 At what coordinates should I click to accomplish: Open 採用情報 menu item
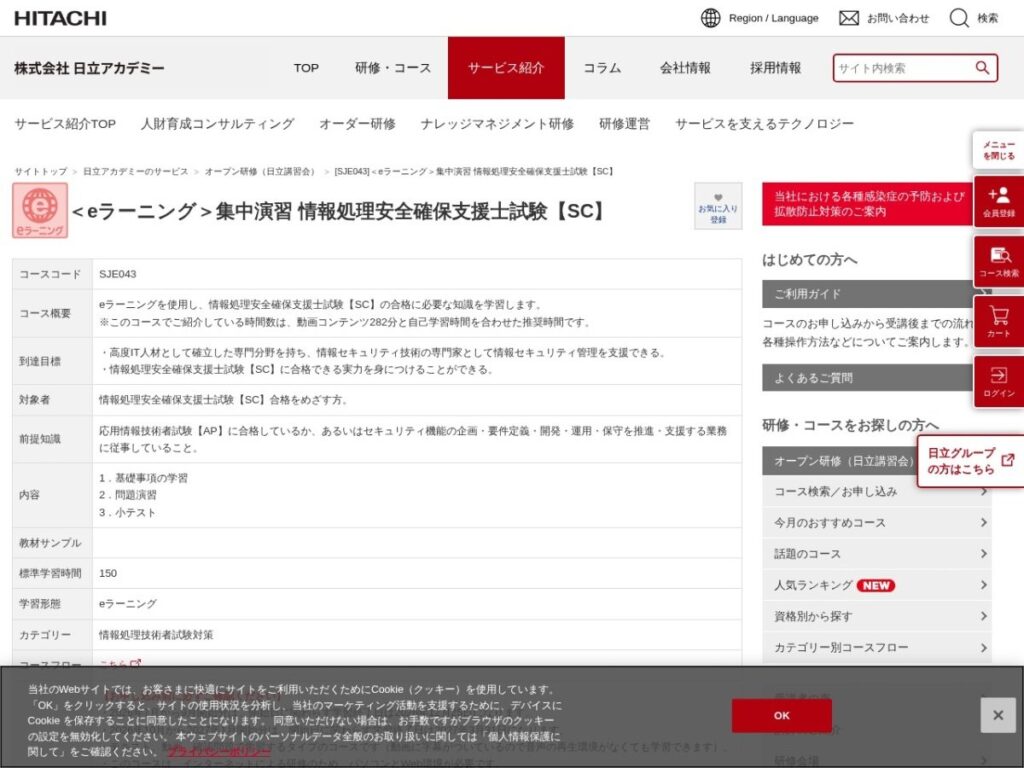775,68
